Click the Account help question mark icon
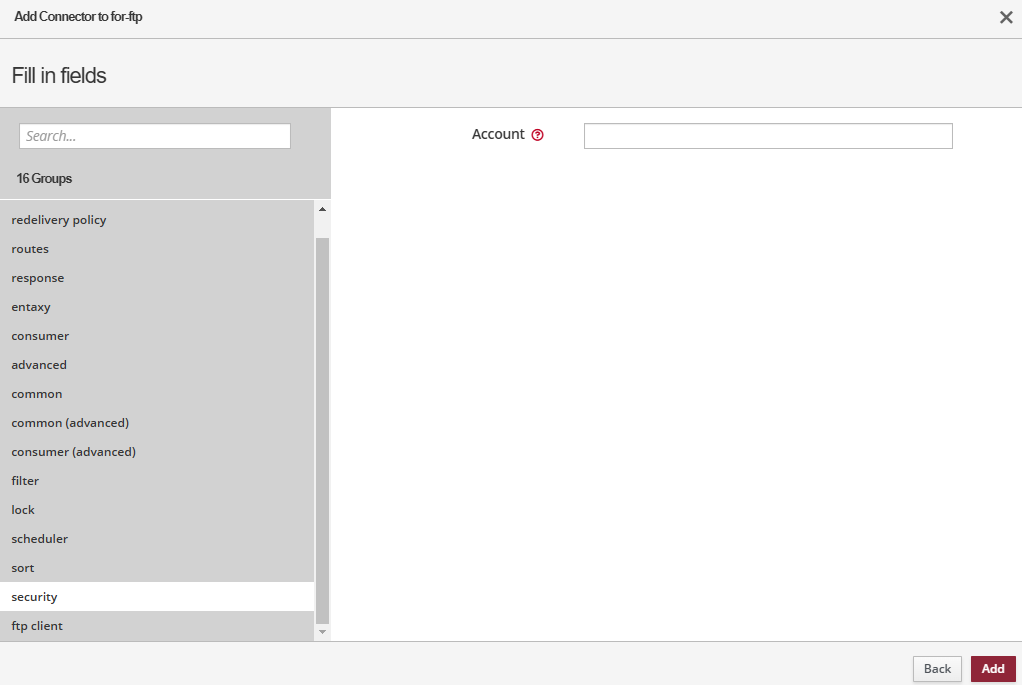The height and width of the screenshot is (685, 1022). (538, 135)
